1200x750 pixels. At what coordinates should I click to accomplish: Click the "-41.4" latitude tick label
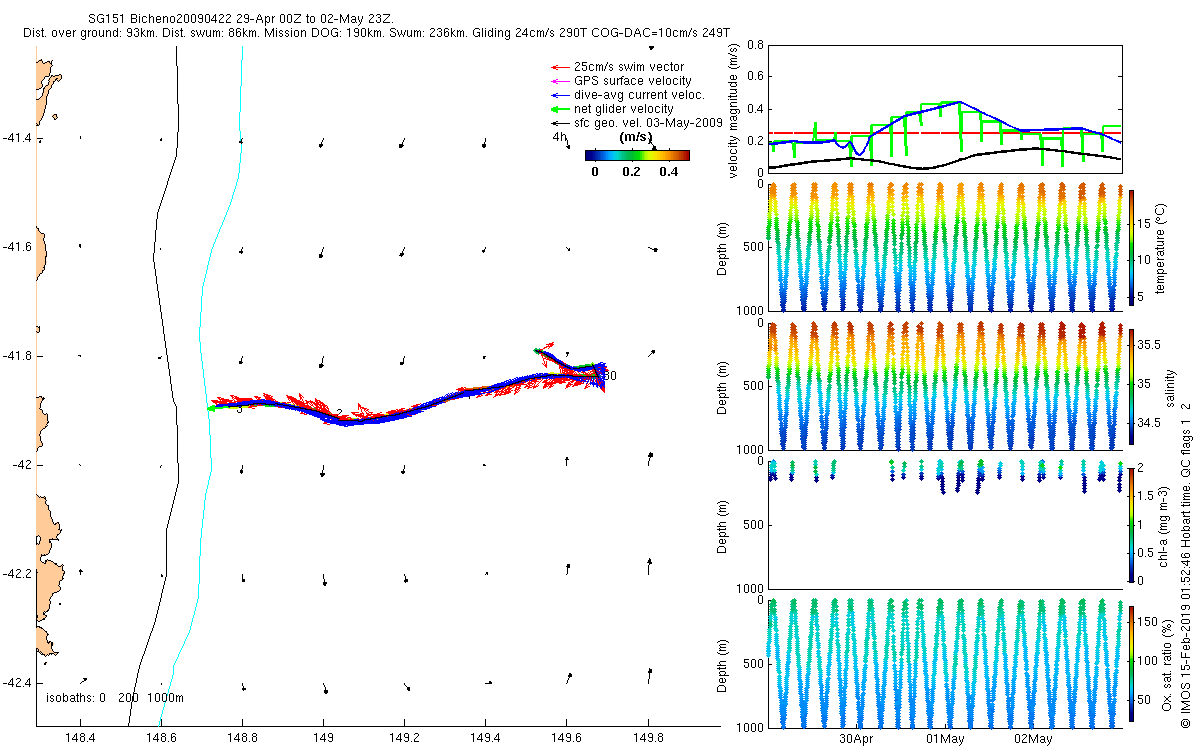point(16,138)
